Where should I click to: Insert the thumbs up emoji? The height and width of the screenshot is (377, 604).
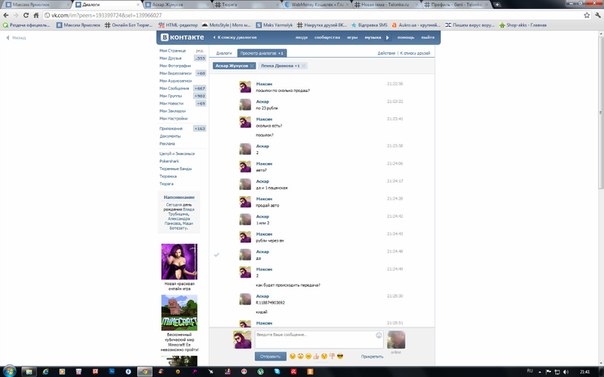point(316,356)
